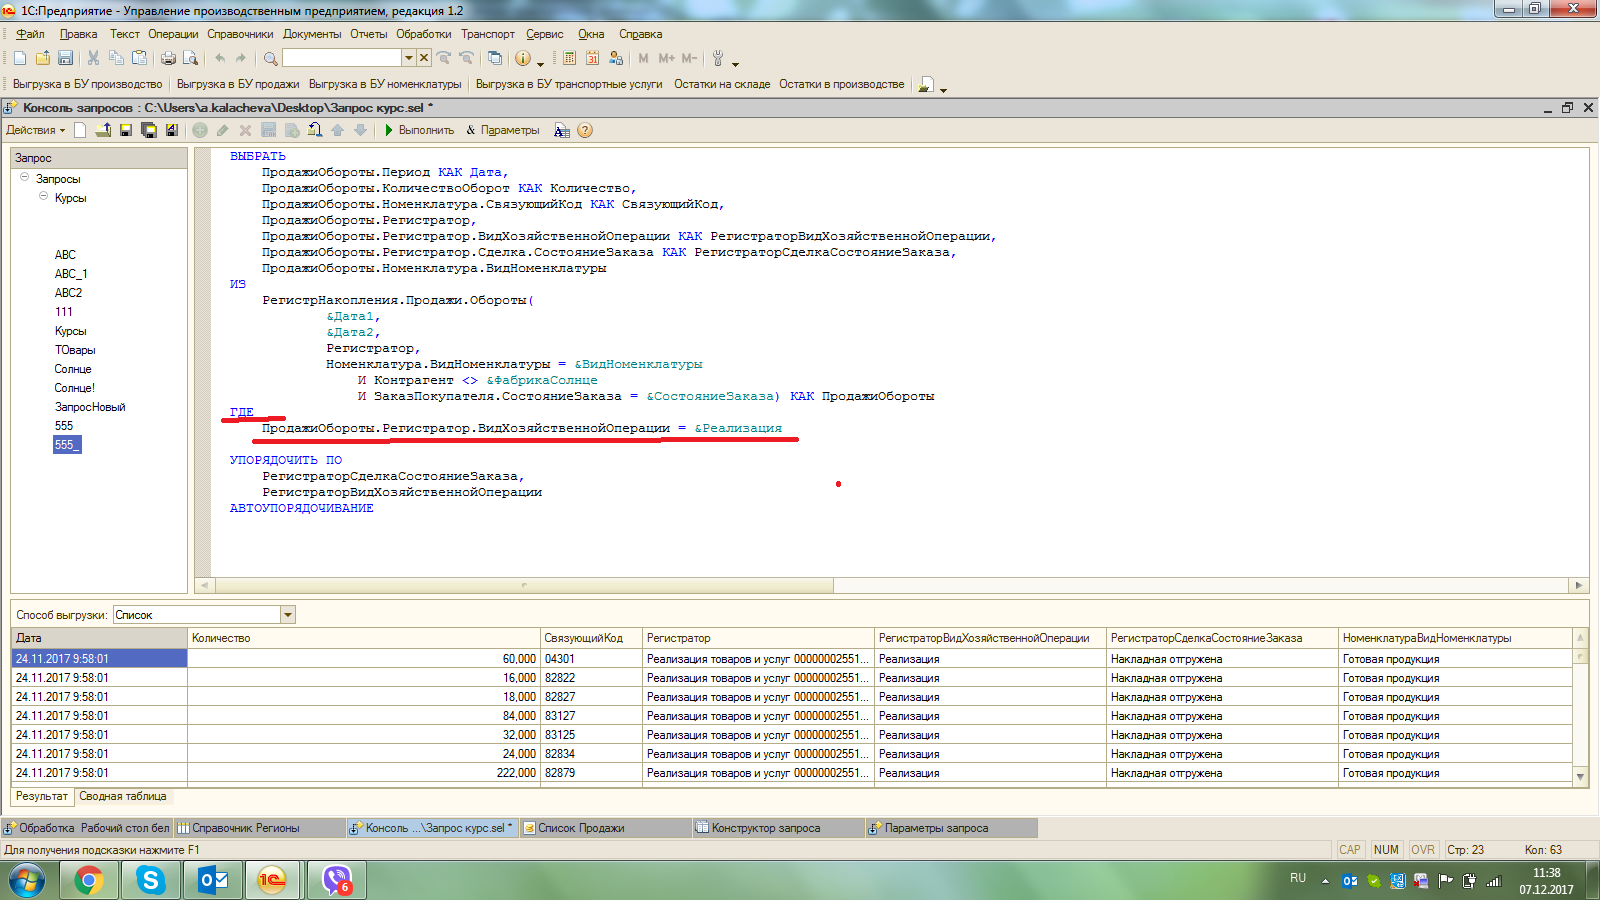Click the Find magnifier icon

[x=270, y=58]
